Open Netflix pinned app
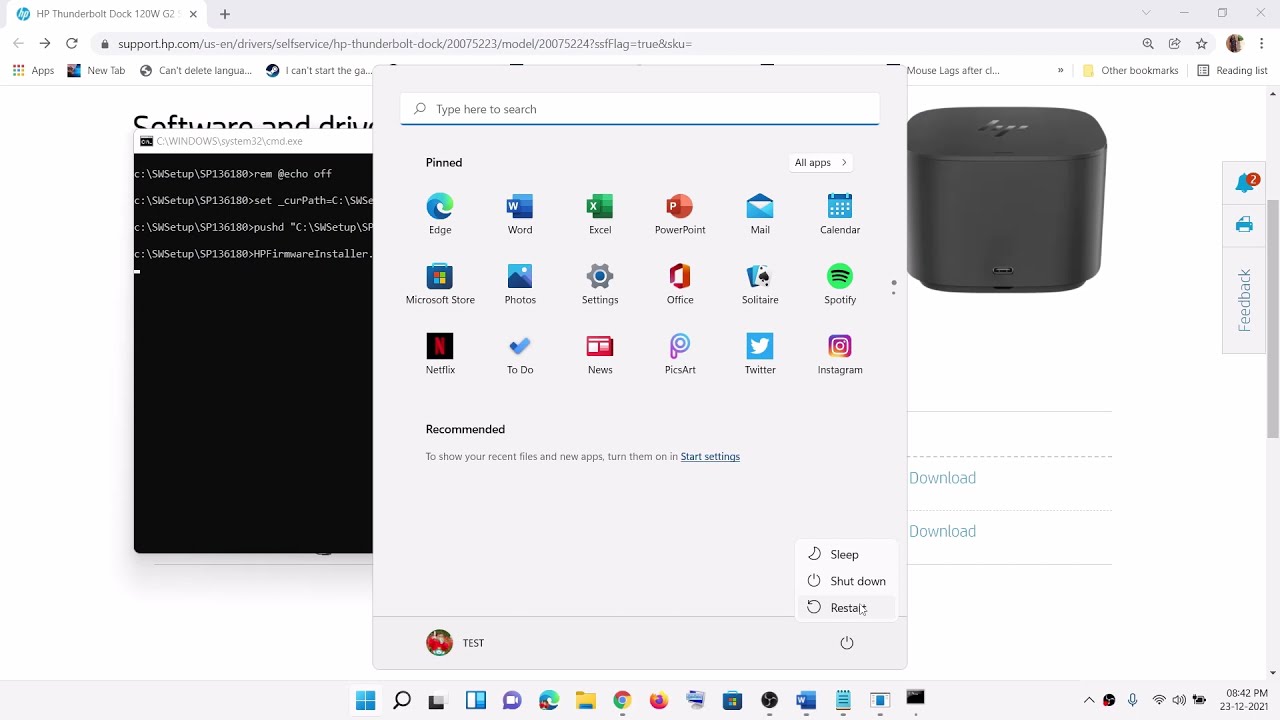The width and height of the screenshot is (1280, 720). point(440,355)
